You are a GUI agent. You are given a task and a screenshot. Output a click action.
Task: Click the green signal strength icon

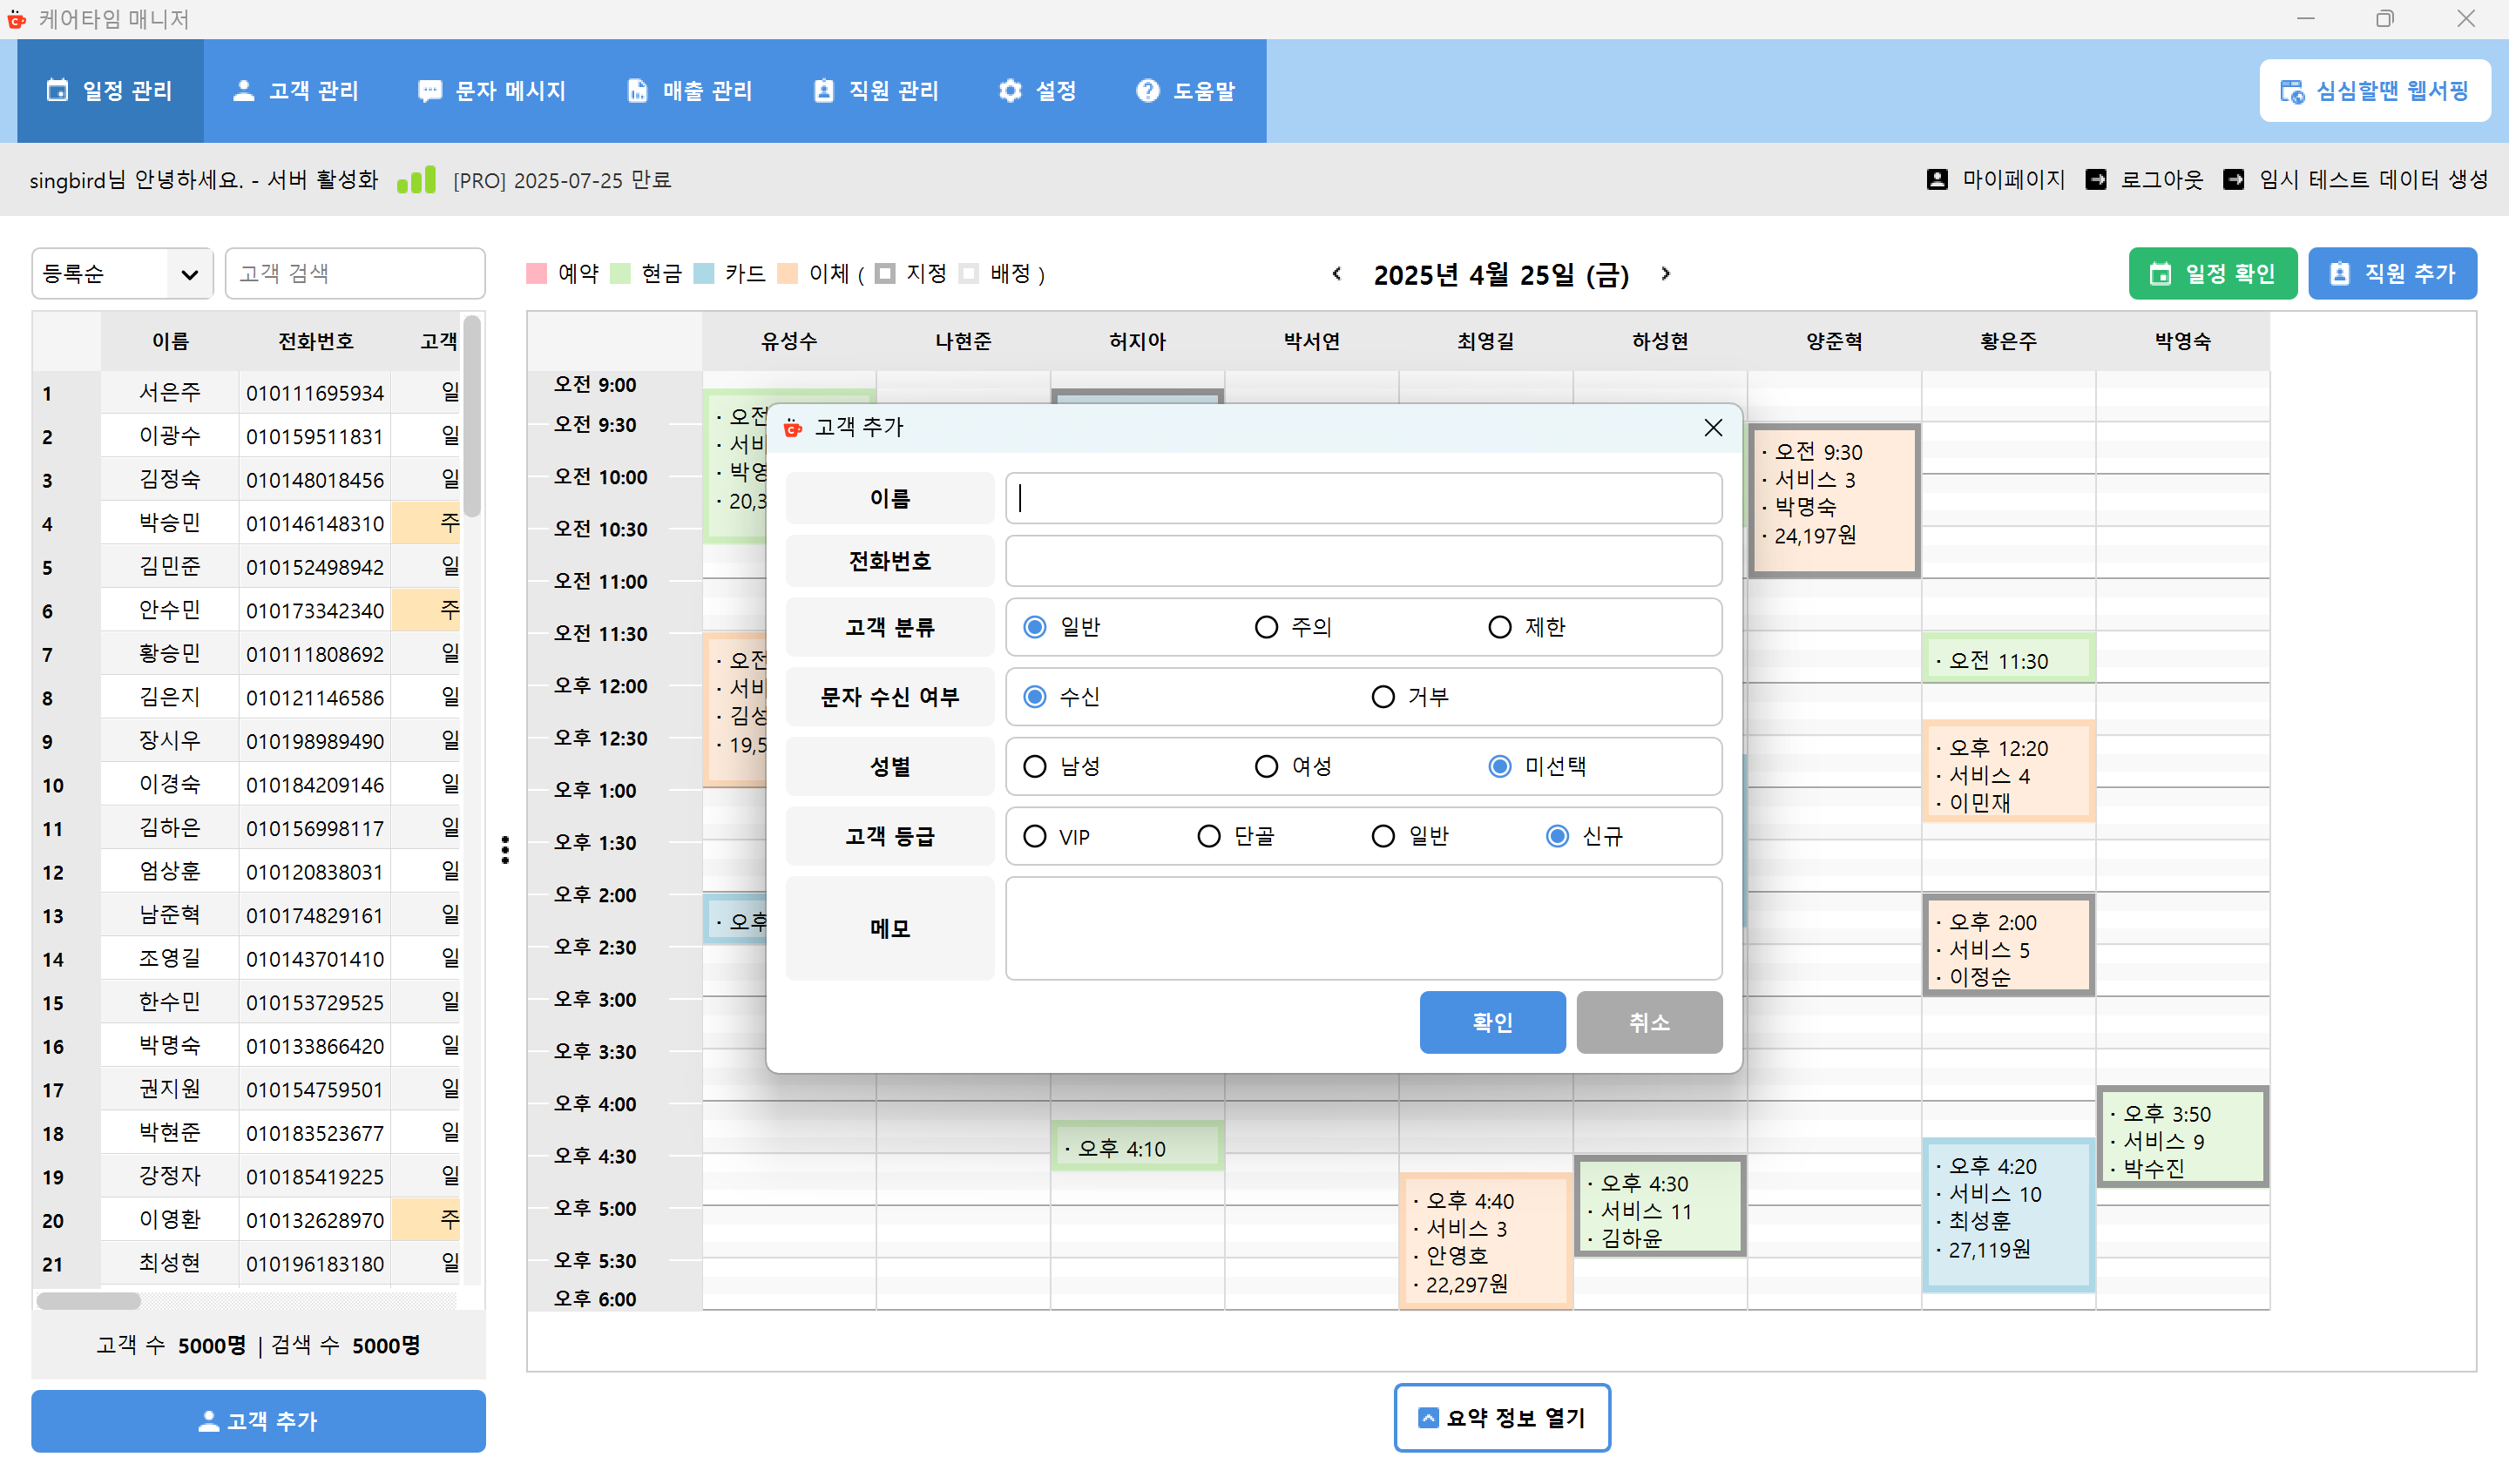tap(416, 180)
